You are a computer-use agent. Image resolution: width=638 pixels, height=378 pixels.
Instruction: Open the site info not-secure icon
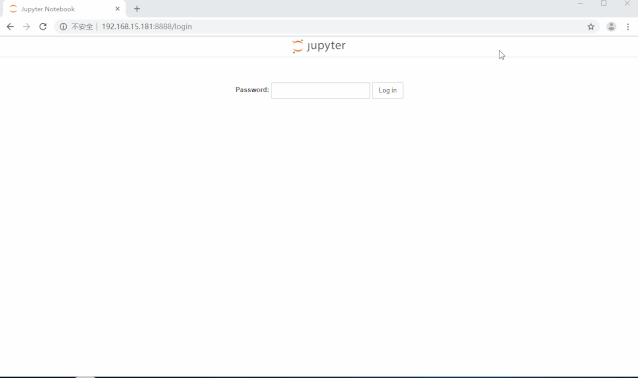coord(63,26)
